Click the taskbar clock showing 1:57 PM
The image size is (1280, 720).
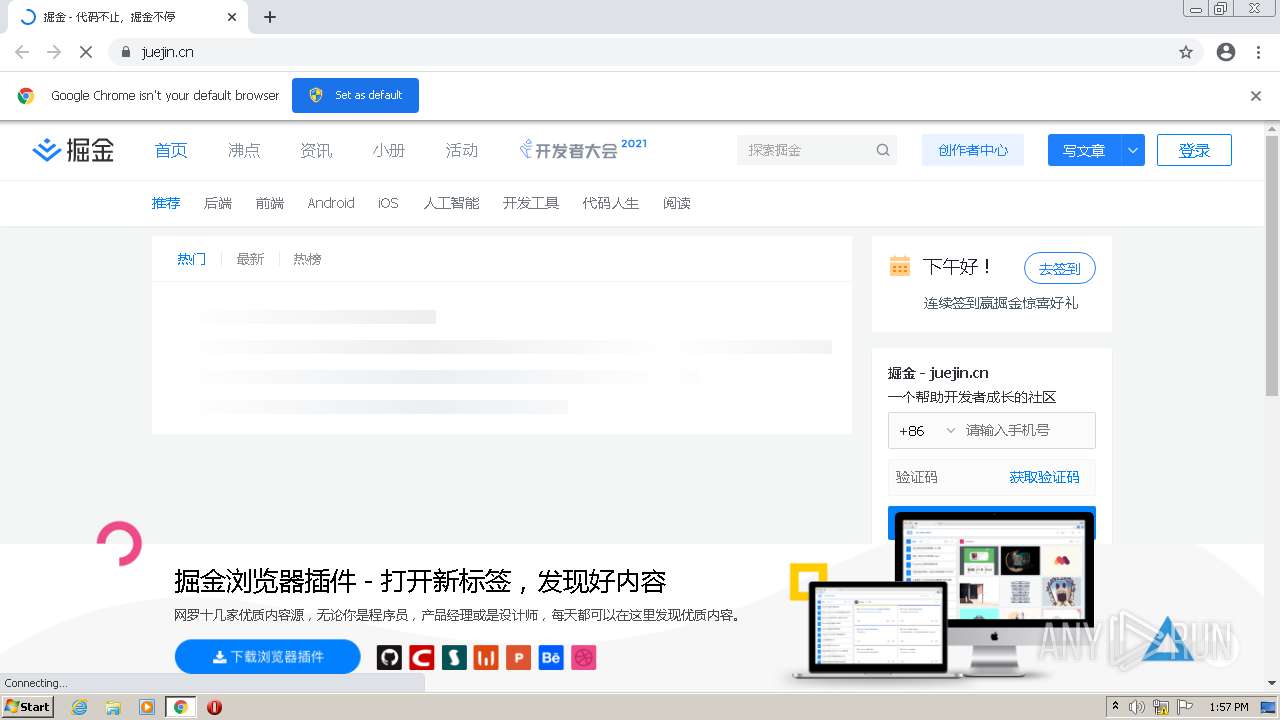click(x=1229, y=707)
